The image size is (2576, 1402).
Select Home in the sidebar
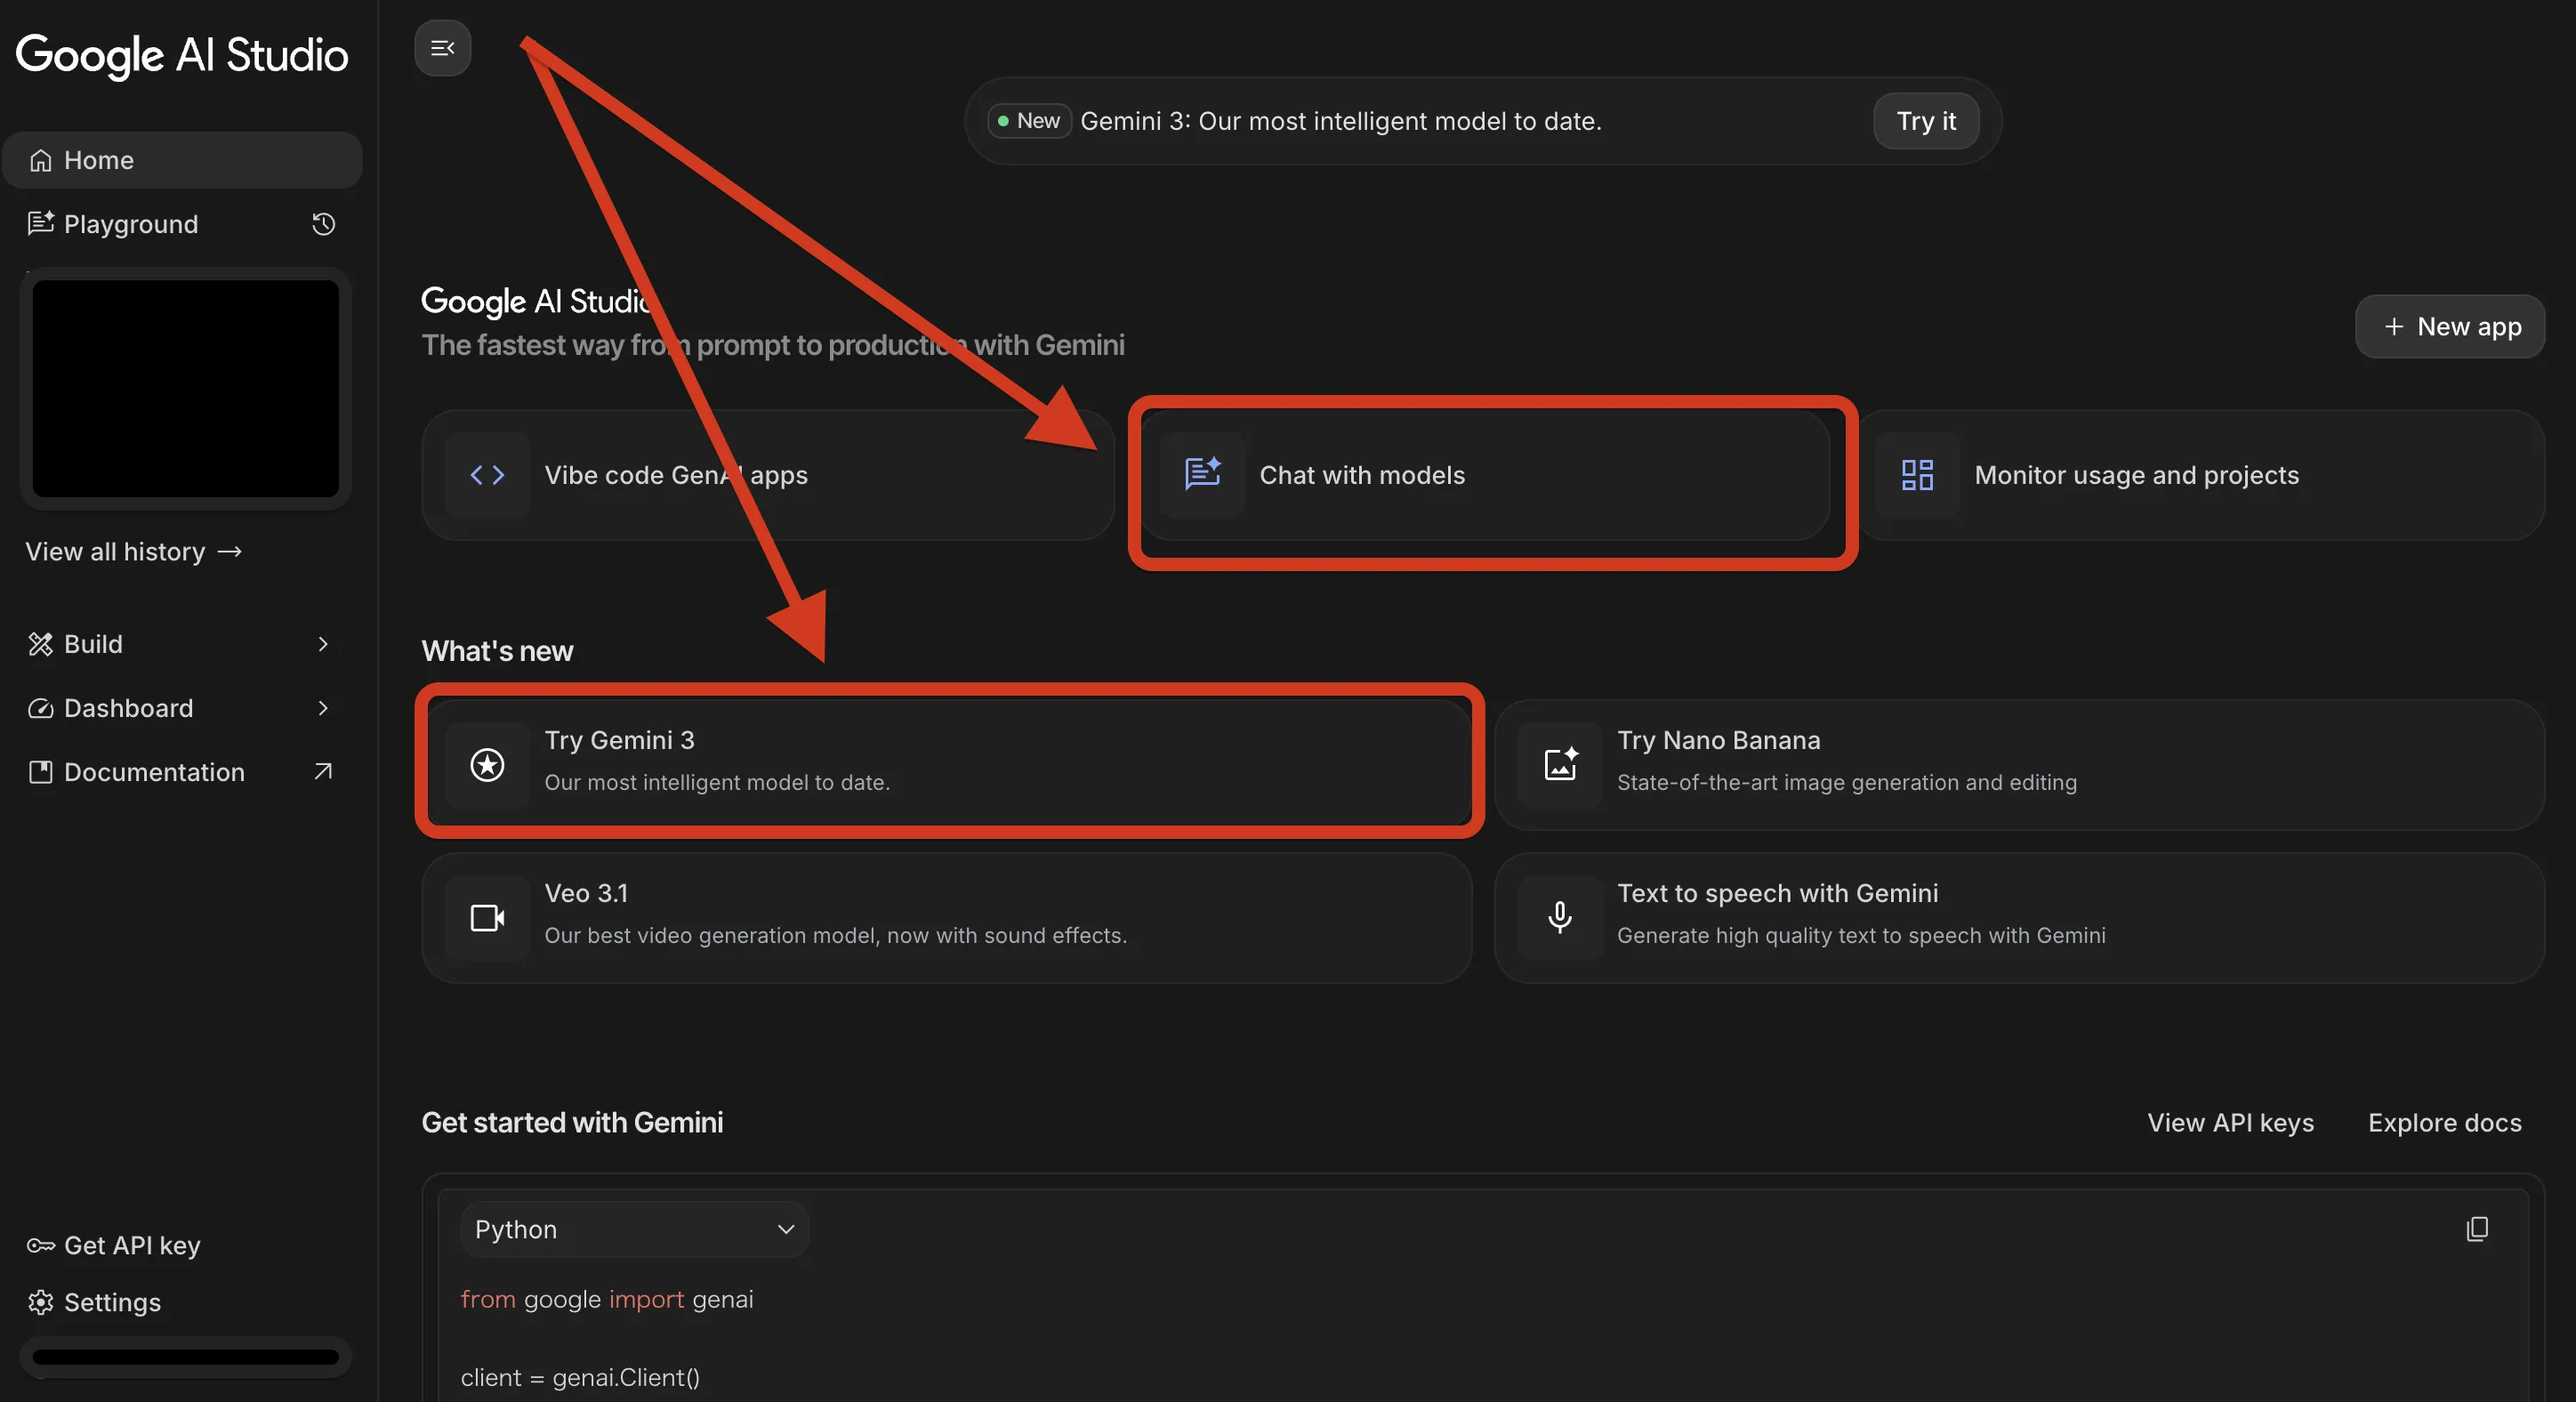click(x=98, y=160)
